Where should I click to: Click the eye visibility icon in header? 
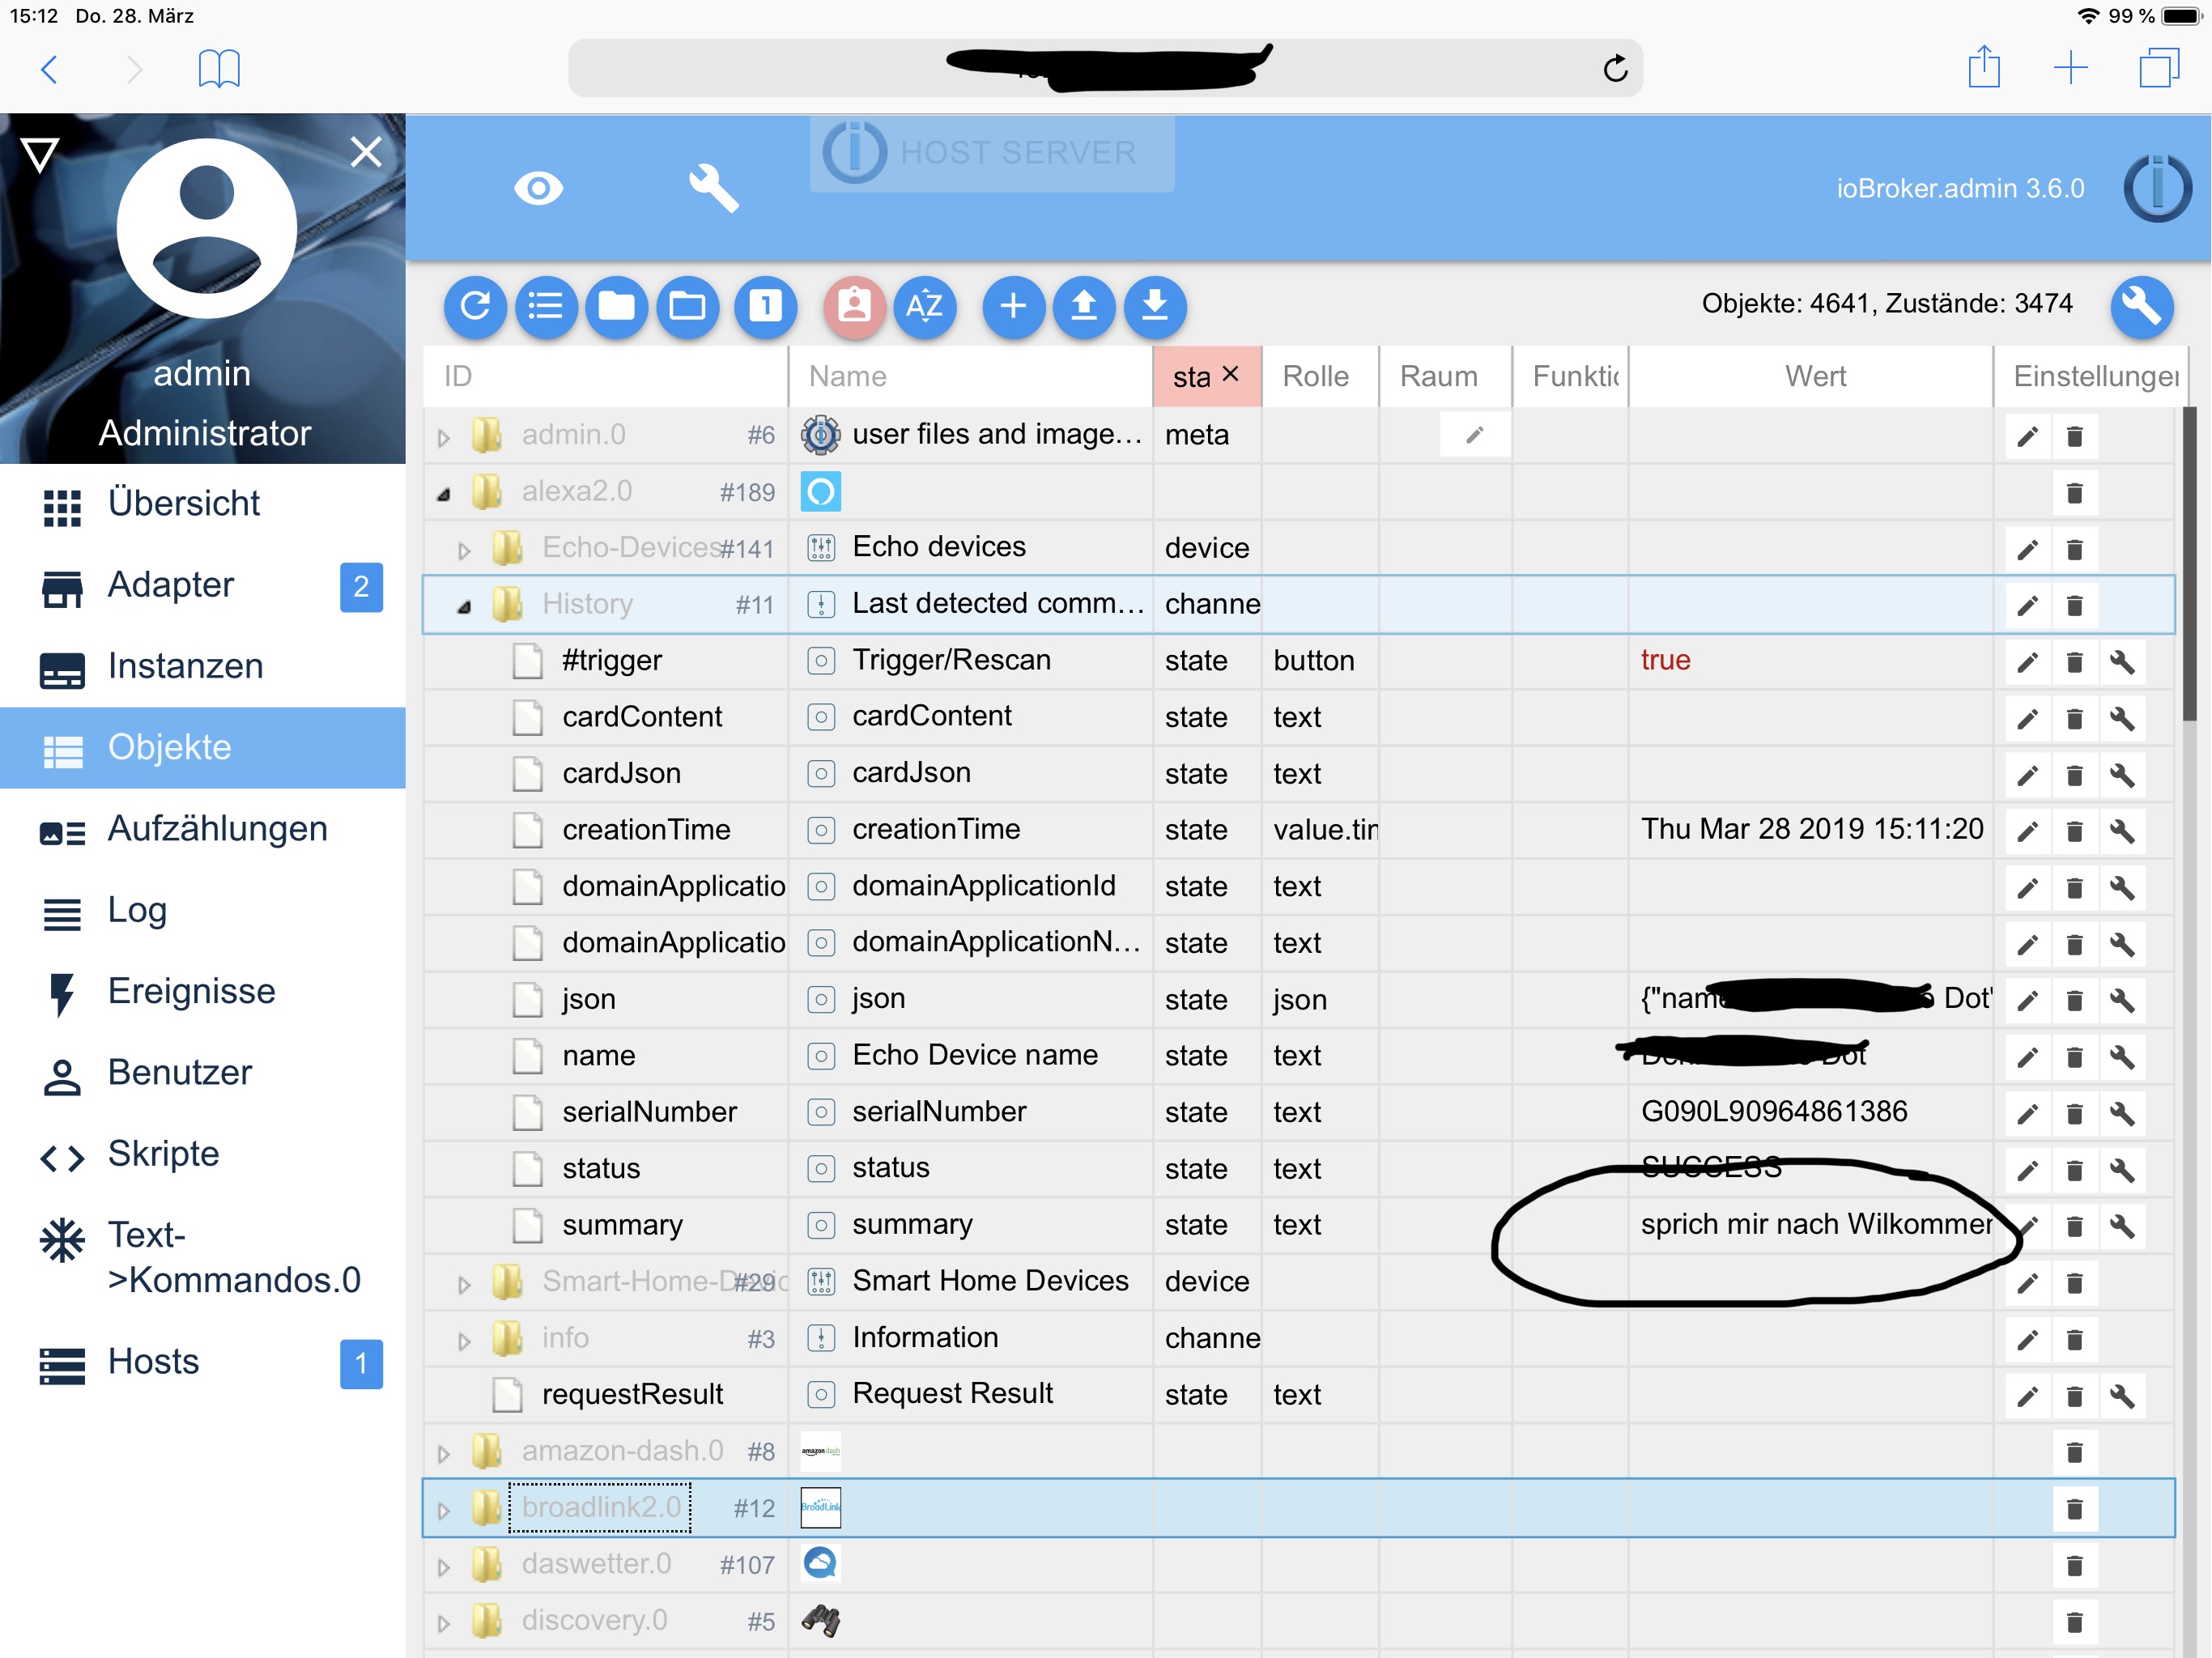pos(538,188)
